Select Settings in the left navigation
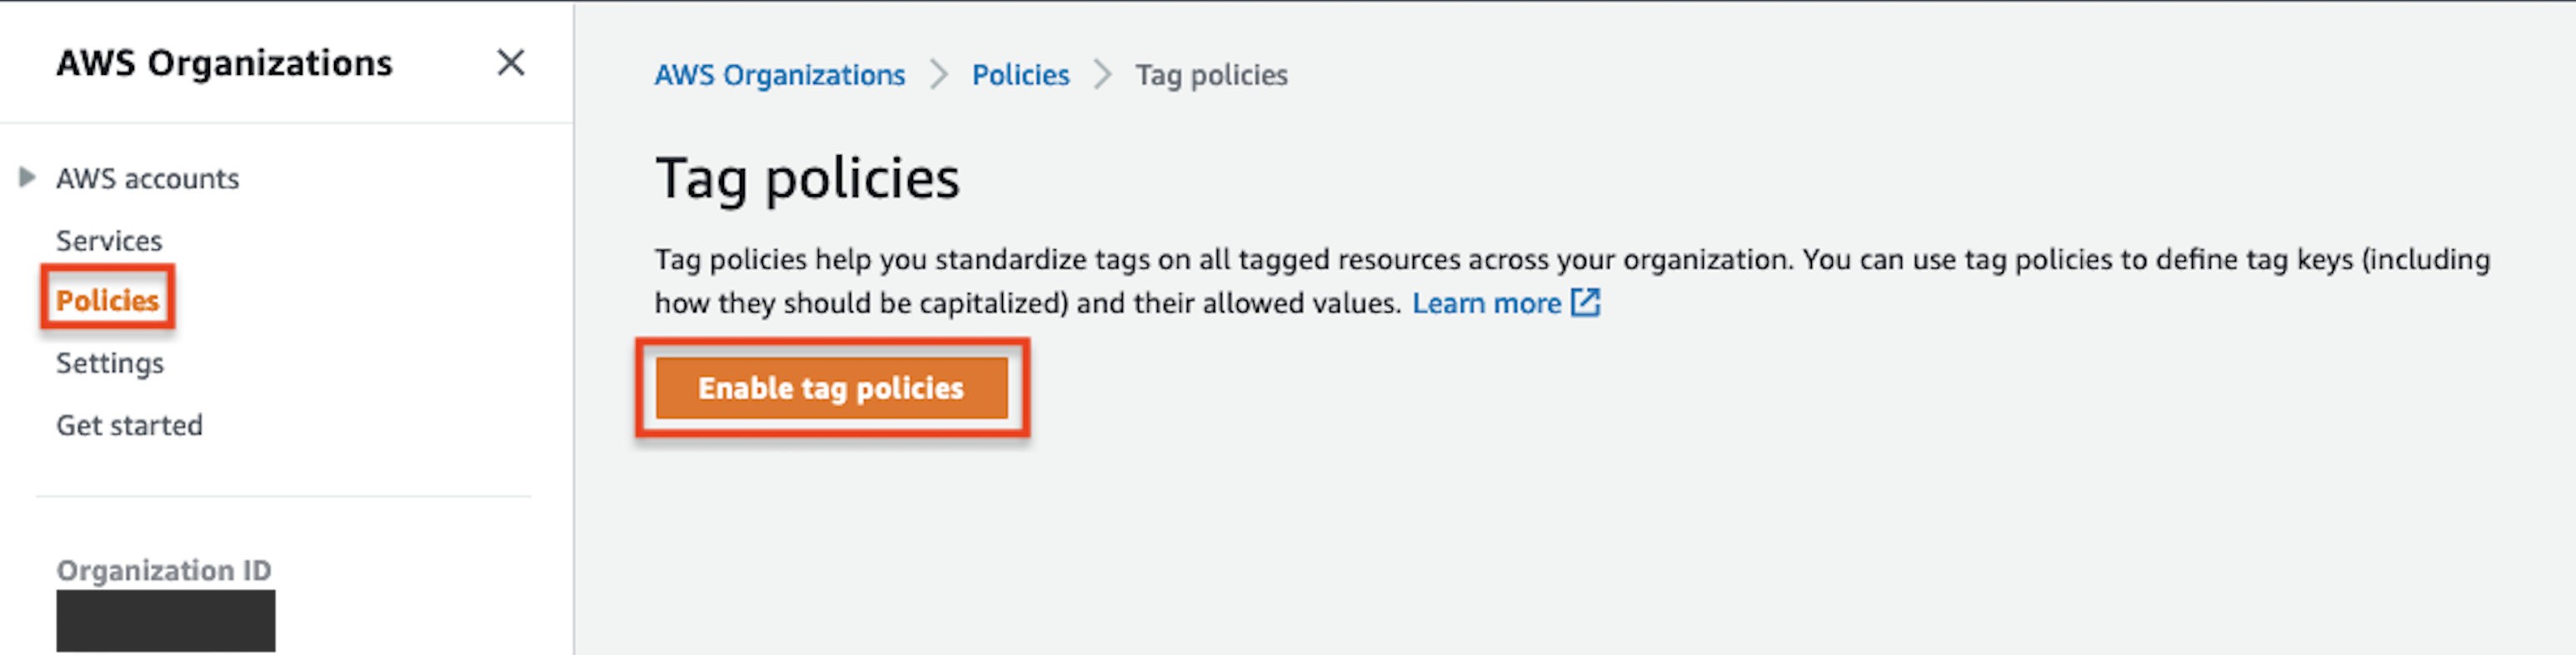2576x655 pixels. (x=109, y=362)
